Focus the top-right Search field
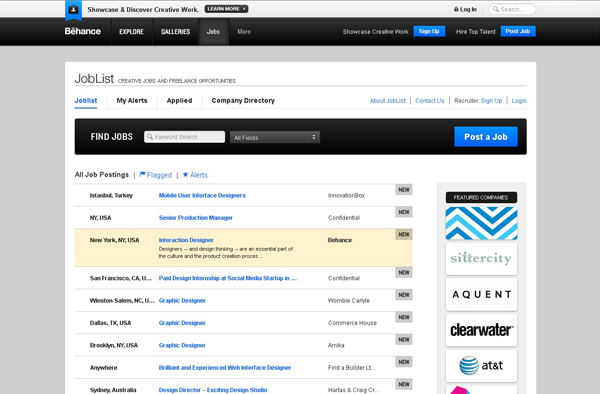The width and height of the screenshot is (600, 394). pyautogui.click(x=512, y=9)
